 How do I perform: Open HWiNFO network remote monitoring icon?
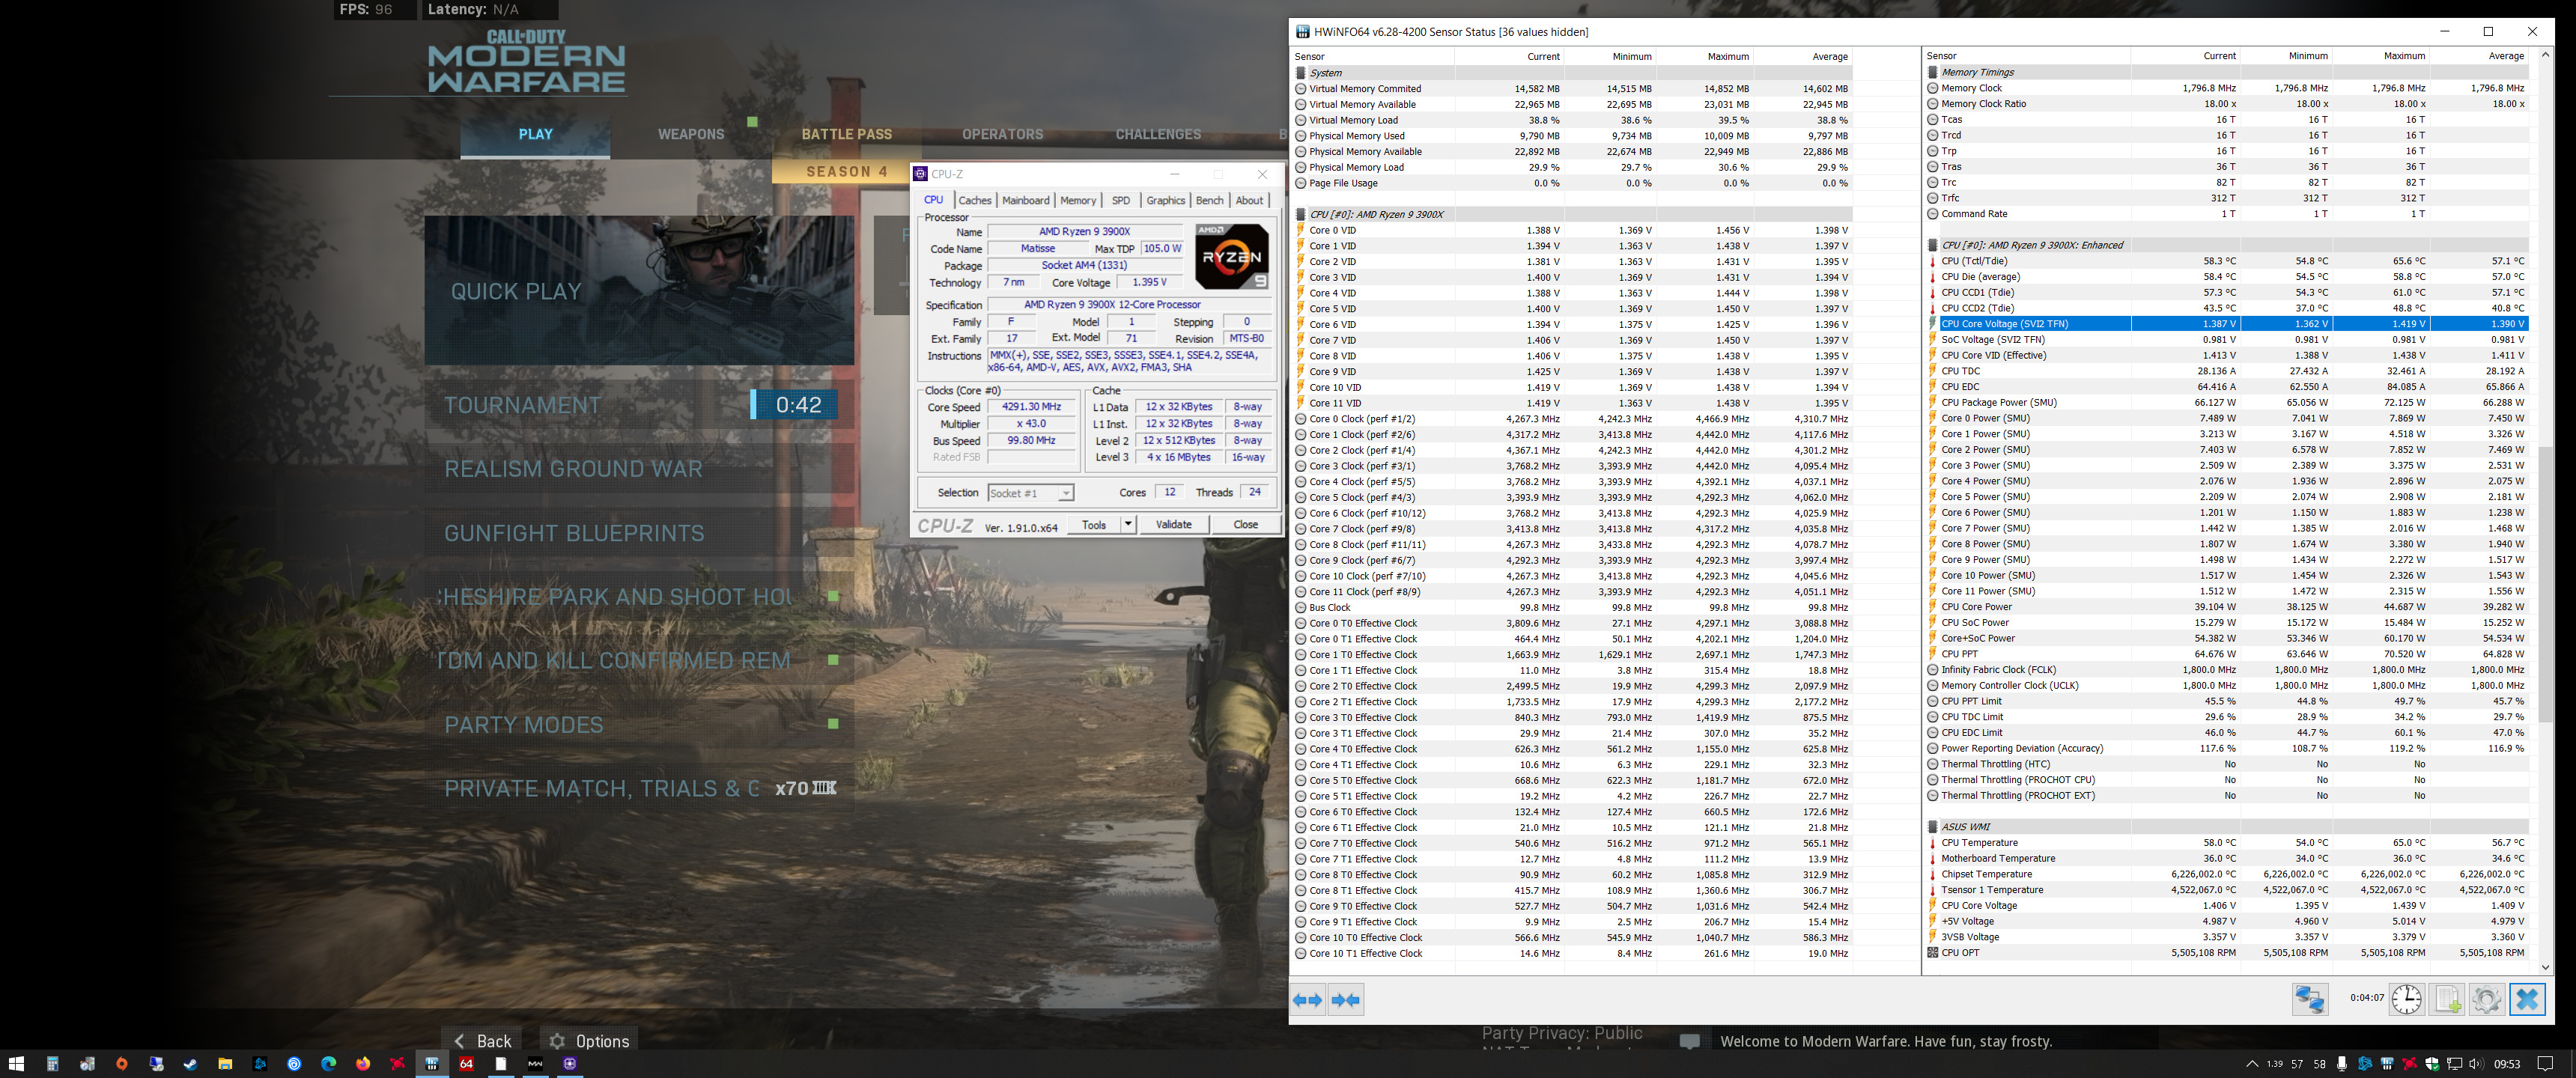tap(2310, 998)
